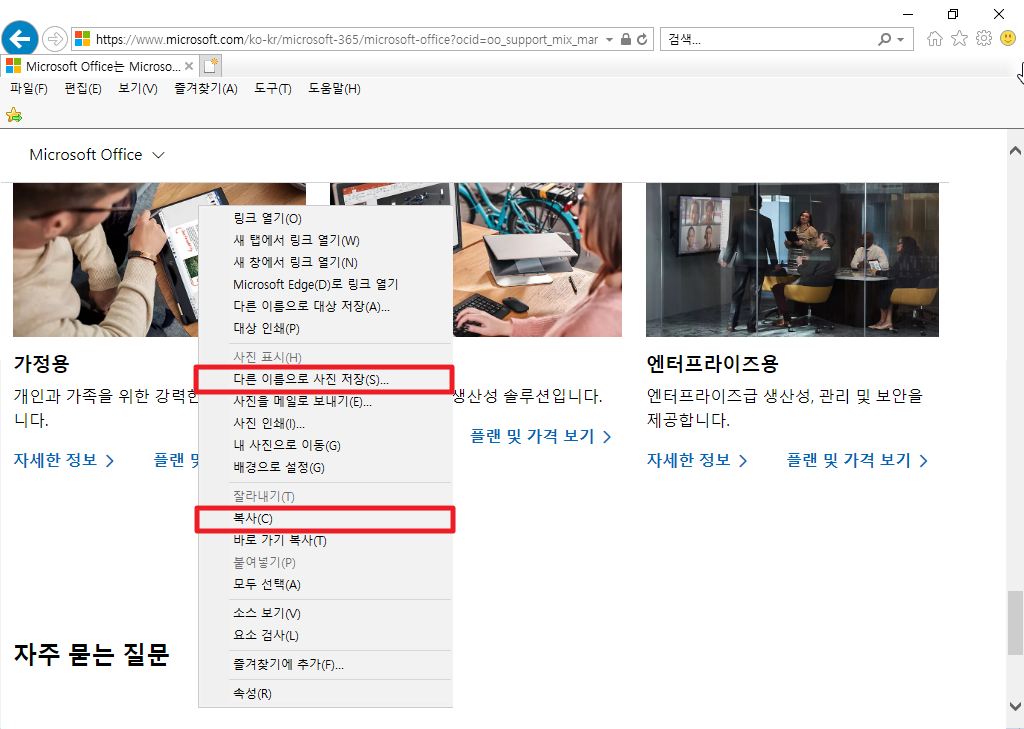Click the smiley feedback icon
Image resolution: width=1024 pixels, height=729 pixels.
coord(1008,39)
